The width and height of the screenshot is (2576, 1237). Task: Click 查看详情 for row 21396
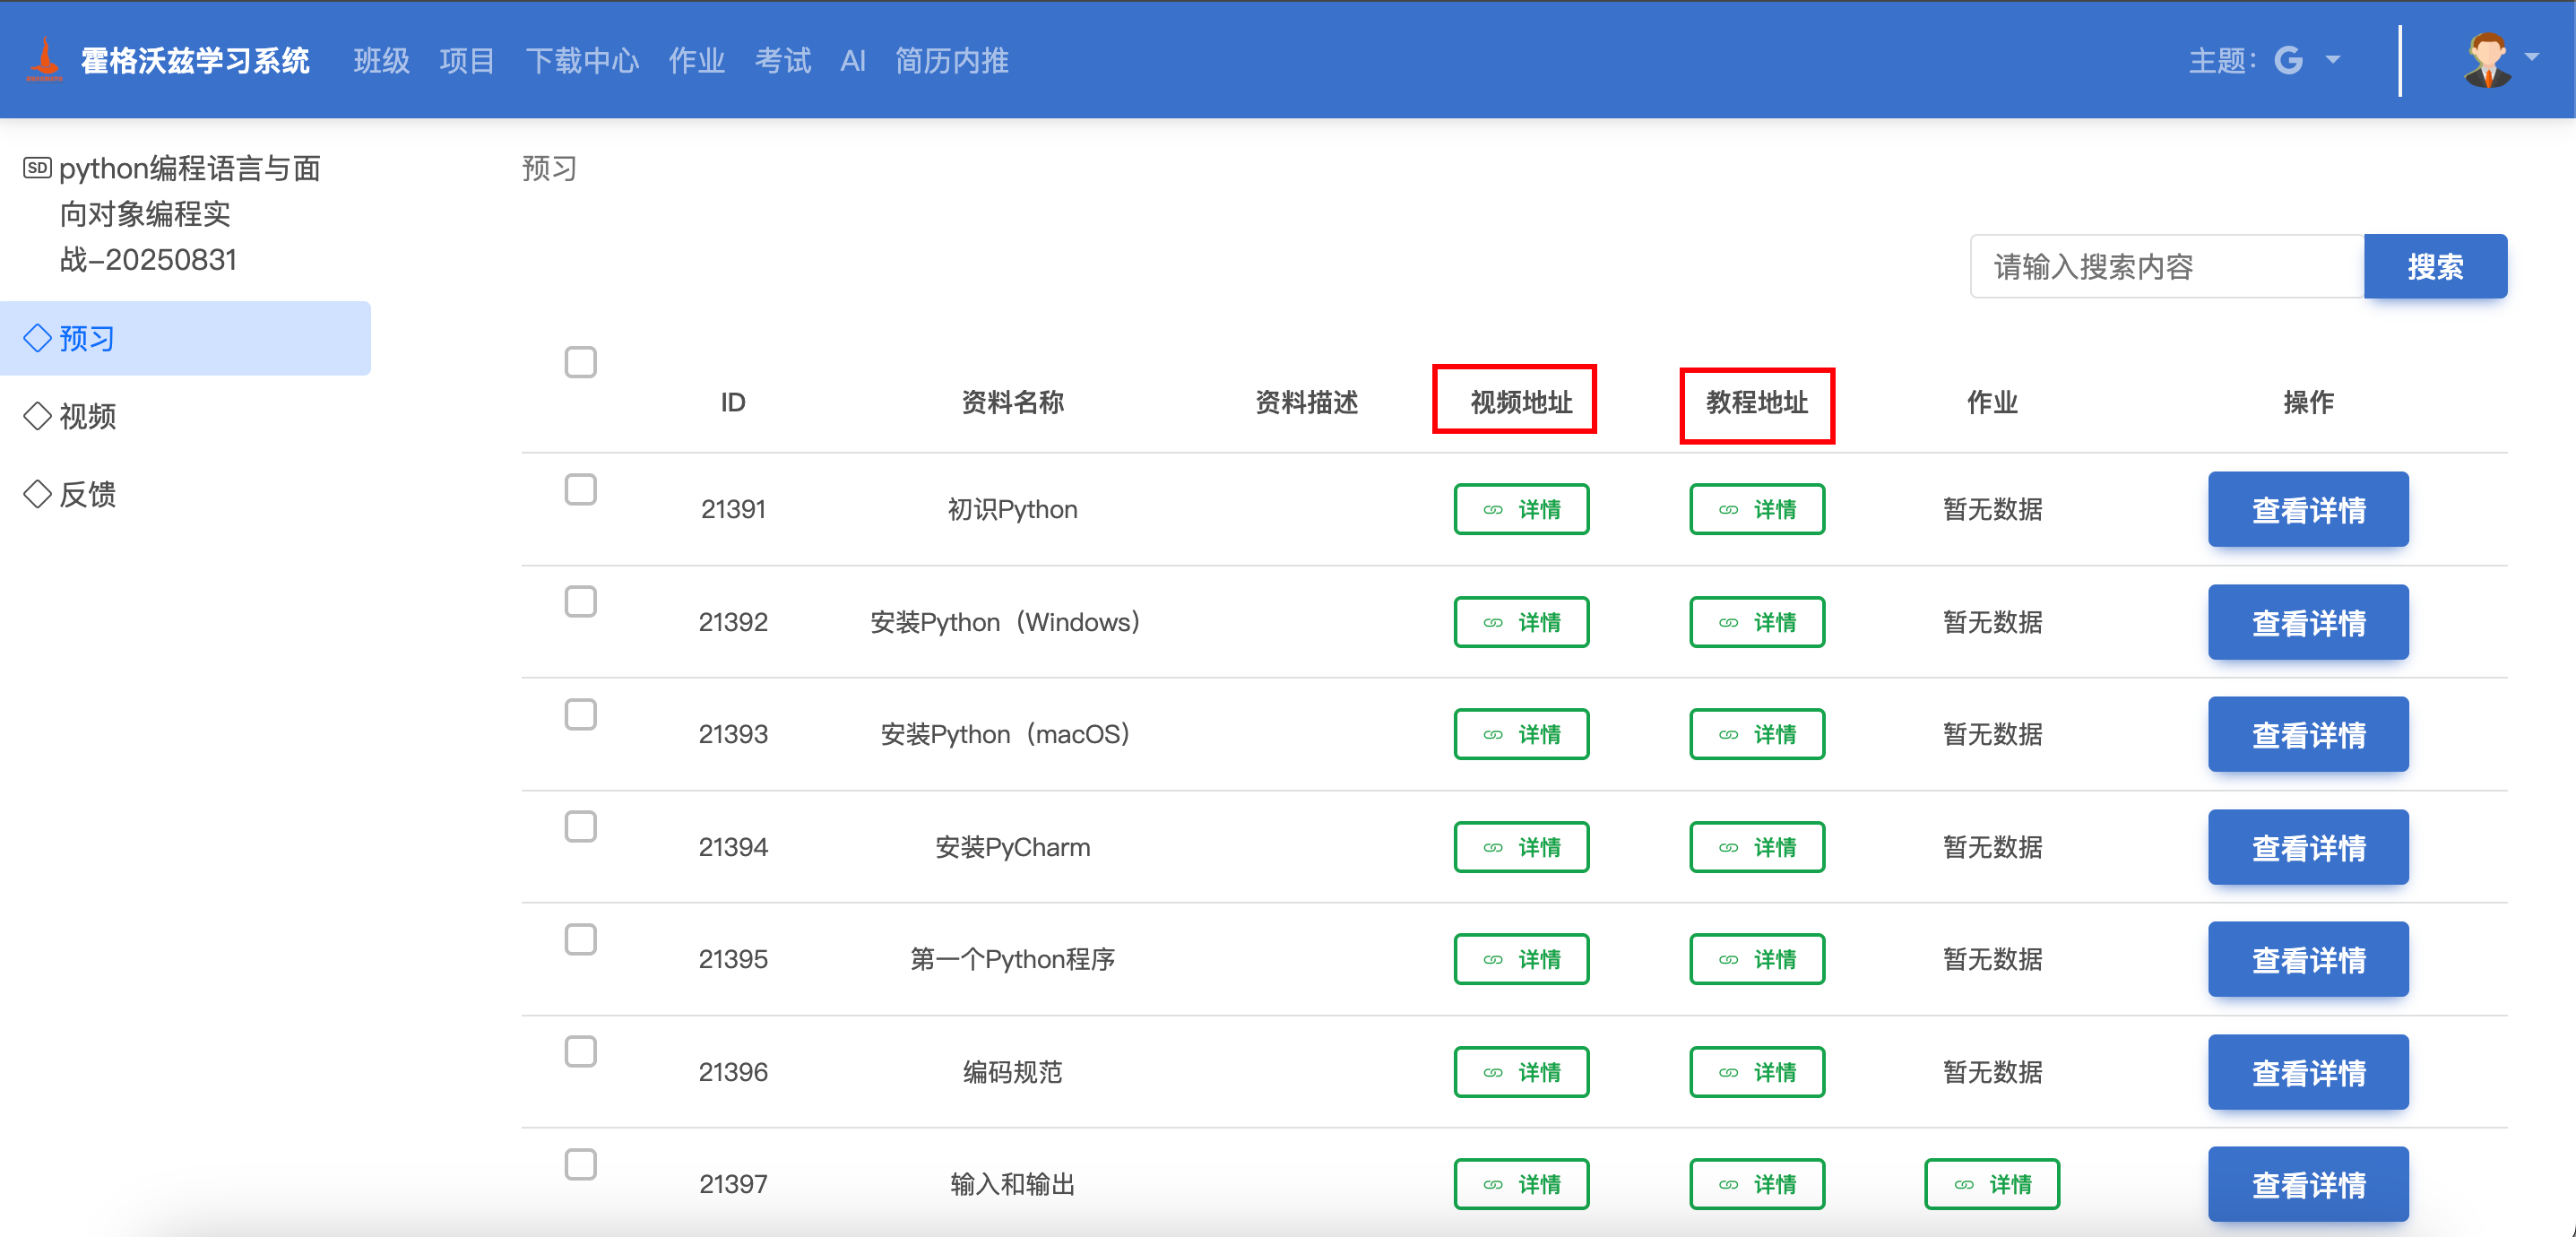(2308, 1072)
